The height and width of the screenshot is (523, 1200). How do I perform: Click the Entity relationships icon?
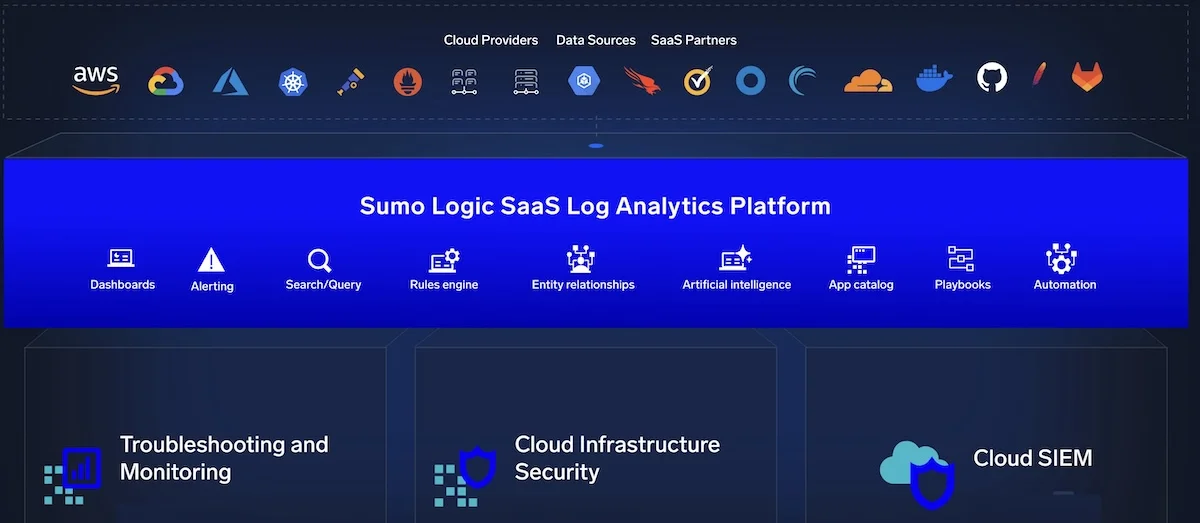click(x=581, y=259)
